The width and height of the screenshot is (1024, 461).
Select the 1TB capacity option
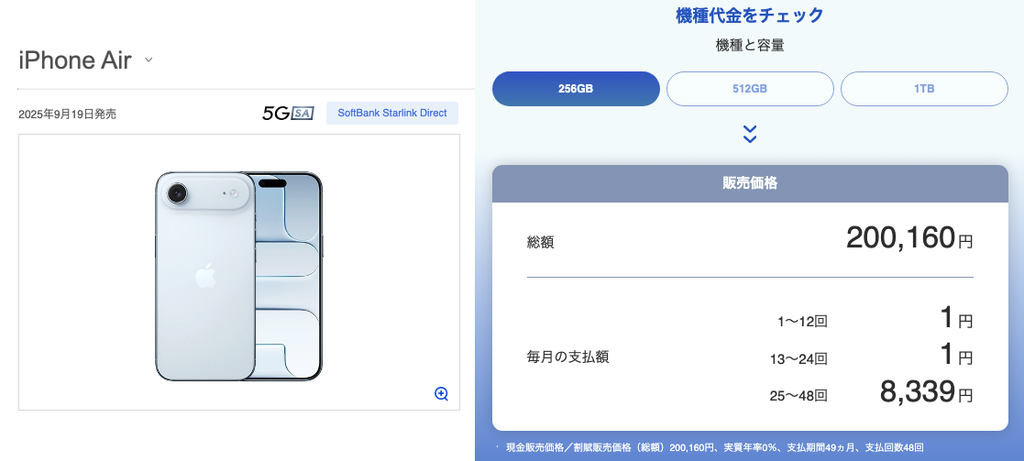coord(924,89)
